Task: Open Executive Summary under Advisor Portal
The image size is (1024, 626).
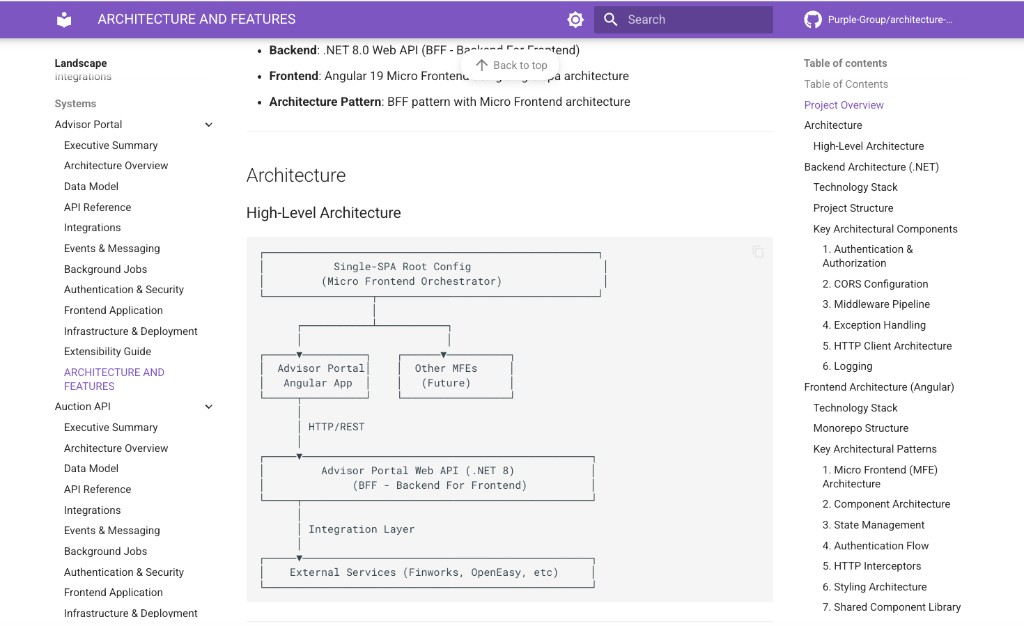Action: coord(111,145)
